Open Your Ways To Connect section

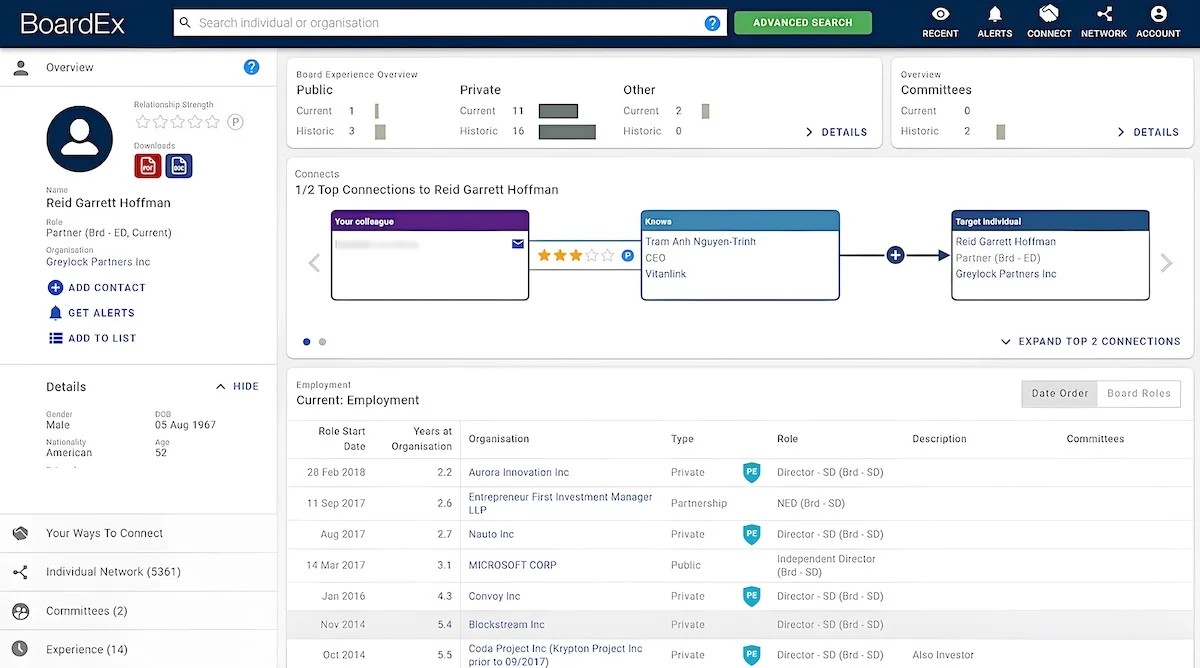pyautogui.click(x=138, y=533)
